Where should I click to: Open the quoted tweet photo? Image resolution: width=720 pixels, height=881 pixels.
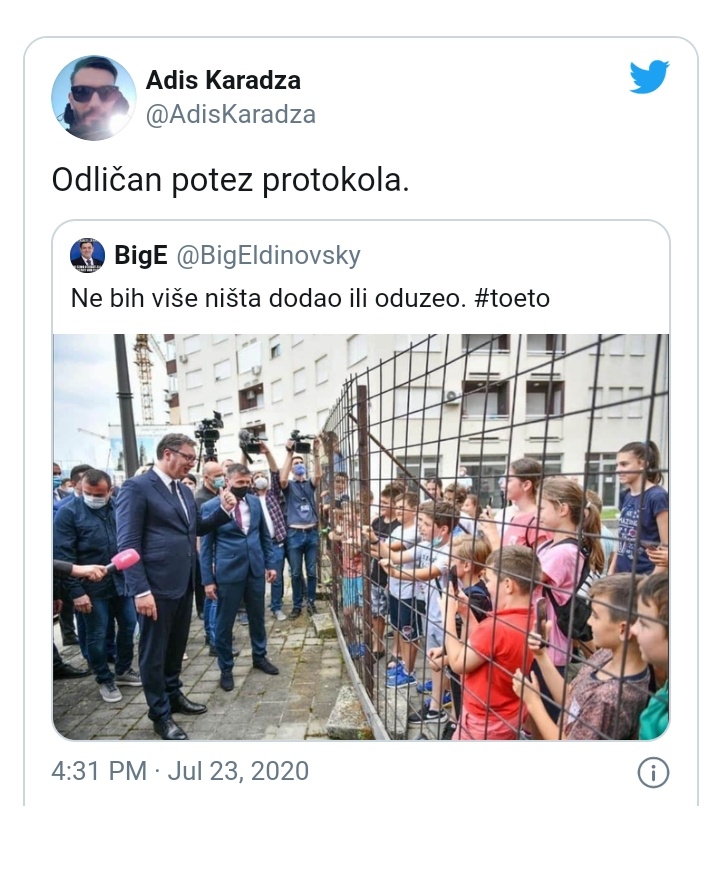(x=361, y=537)
